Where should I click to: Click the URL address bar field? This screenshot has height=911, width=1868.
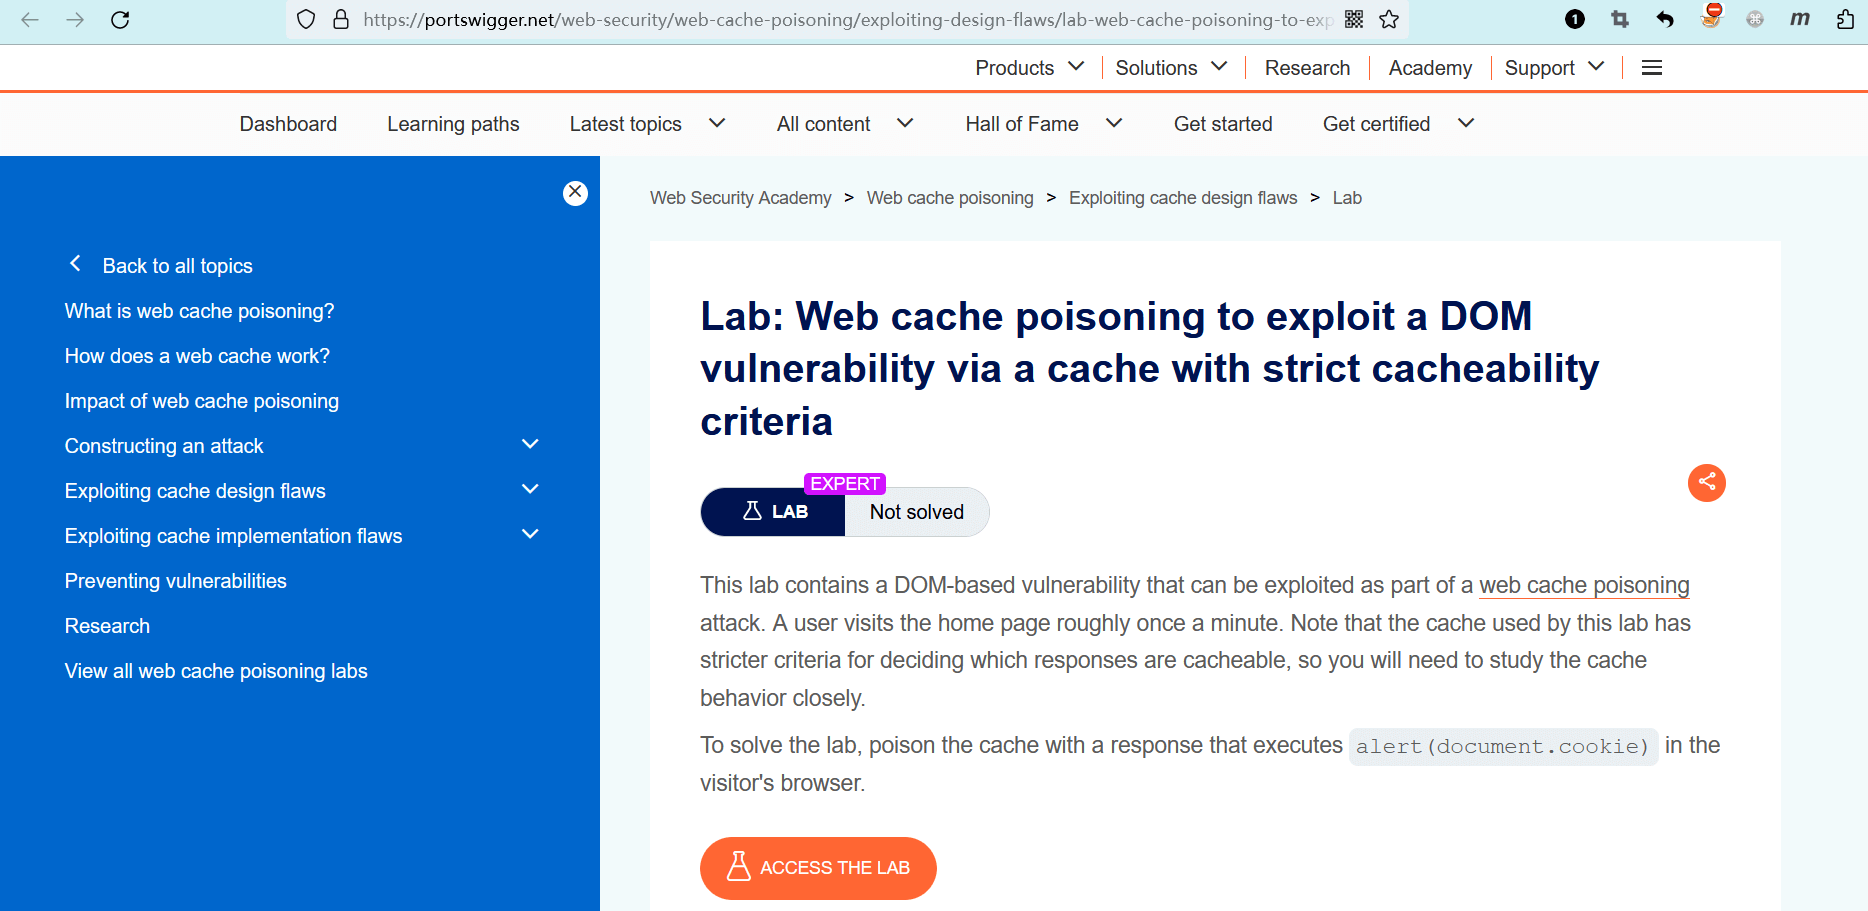click(x=840, y=20)
